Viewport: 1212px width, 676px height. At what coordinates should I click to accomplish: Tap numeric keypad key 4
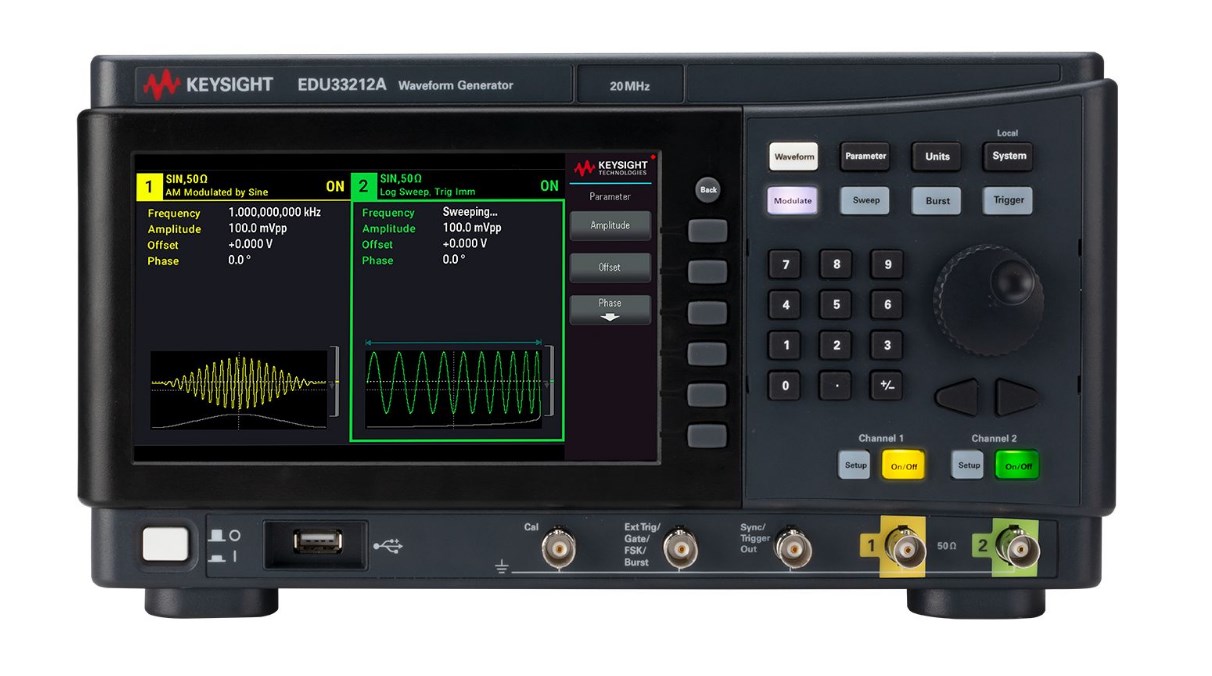(785, 305)
